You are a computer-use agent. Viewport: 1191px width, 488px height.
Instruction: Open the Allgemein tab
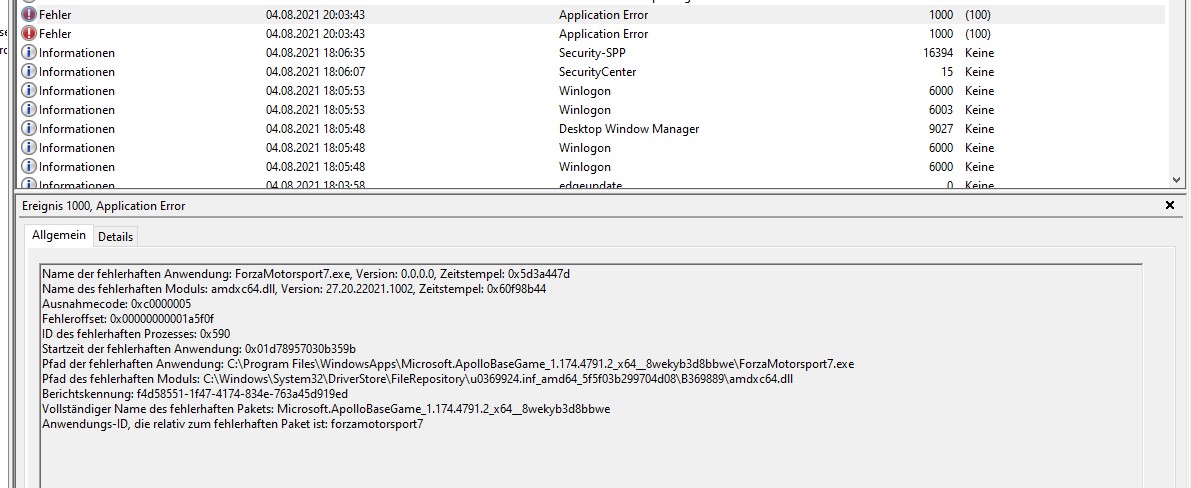58,236
